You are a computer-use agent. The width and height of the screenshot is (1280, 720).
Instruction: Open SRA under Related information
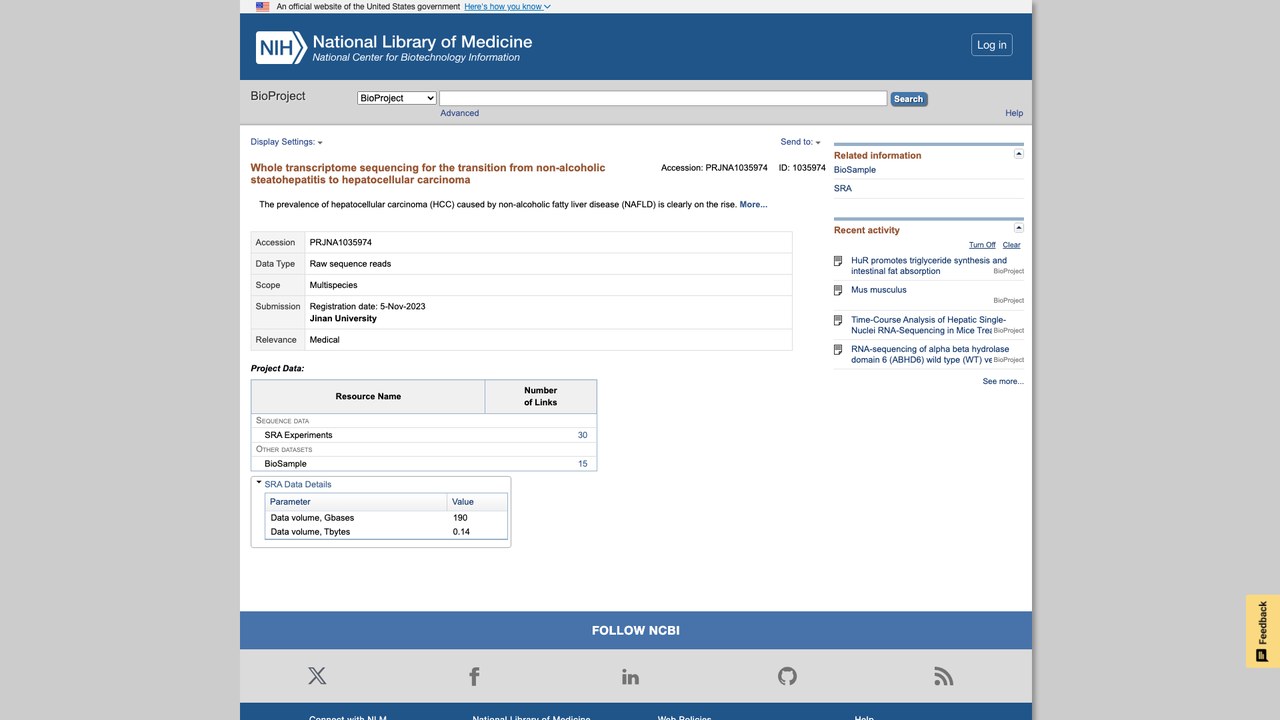coord(843,189)
